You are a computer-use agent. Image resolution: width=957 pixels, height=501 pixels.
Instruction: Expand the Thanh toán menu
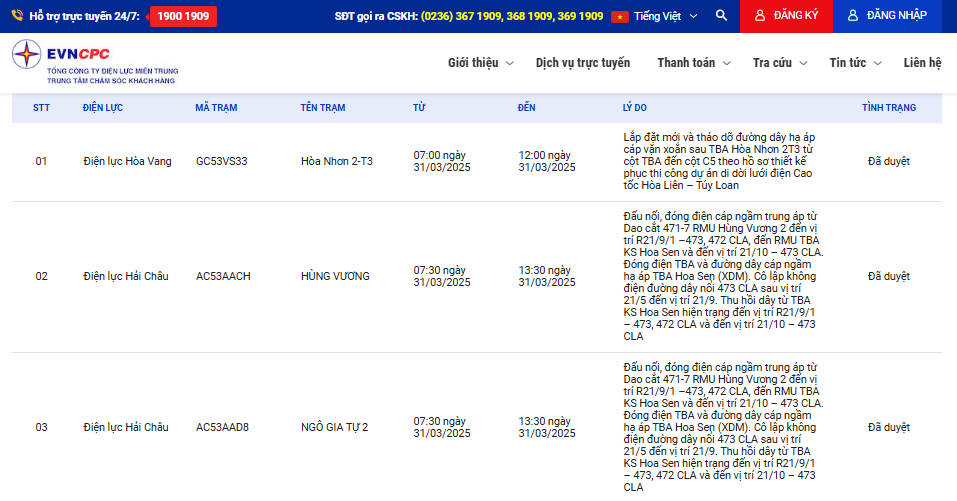point(694,63)
